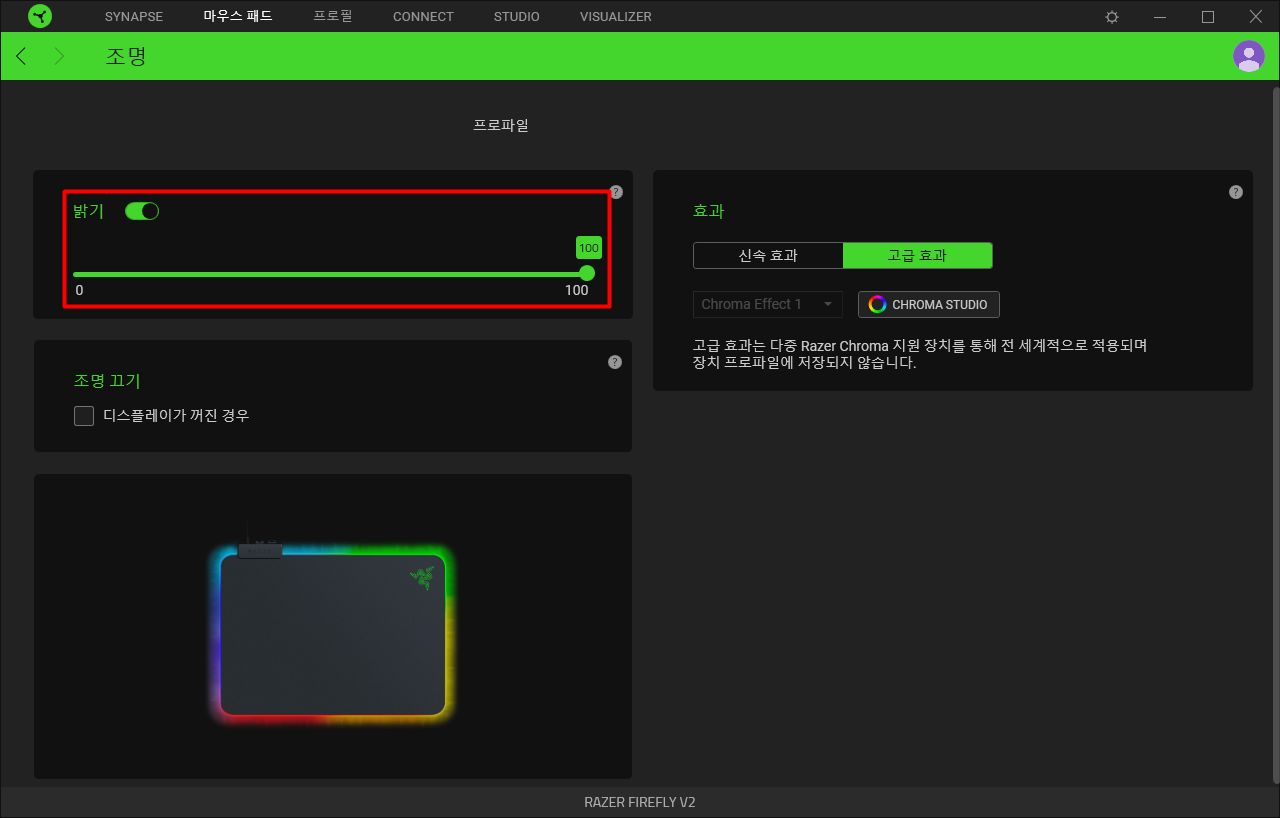Switch to the 프로필 tab

pyautogui.click(x=333, y=17)
